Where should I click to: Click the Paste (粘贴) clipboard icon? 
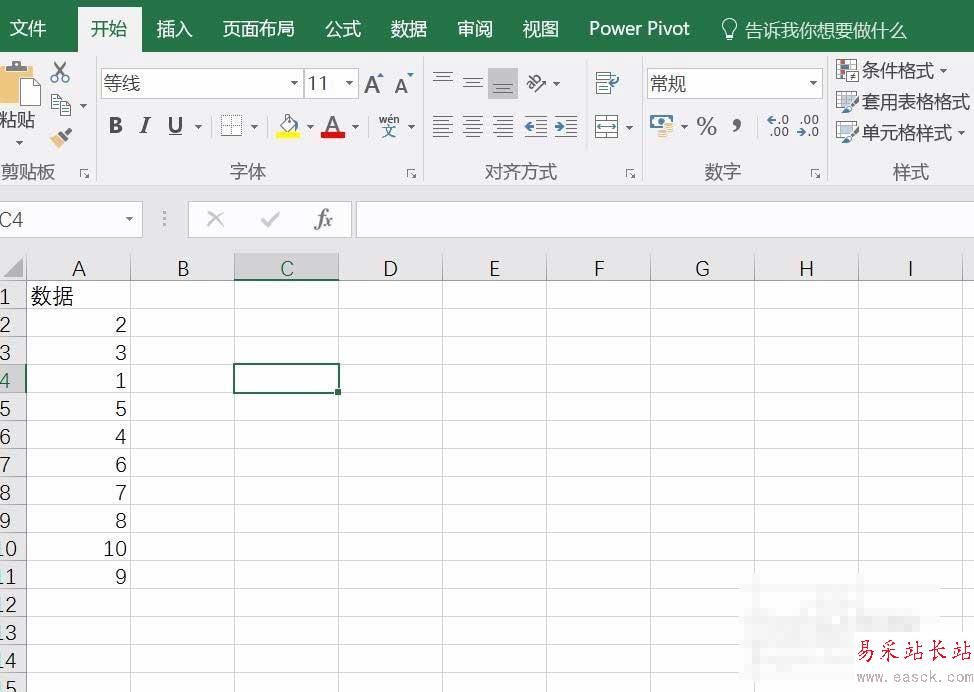click(x=20, y=84)
